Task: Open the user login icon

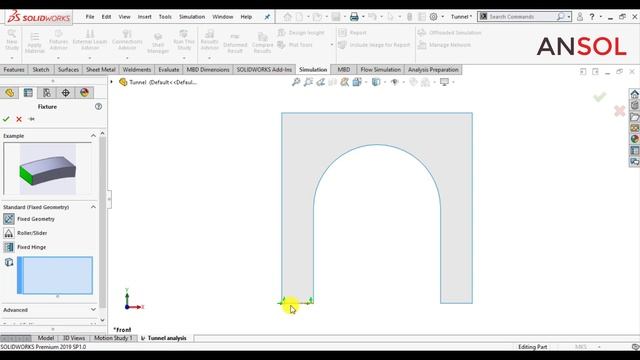Action: pos(580,17)
